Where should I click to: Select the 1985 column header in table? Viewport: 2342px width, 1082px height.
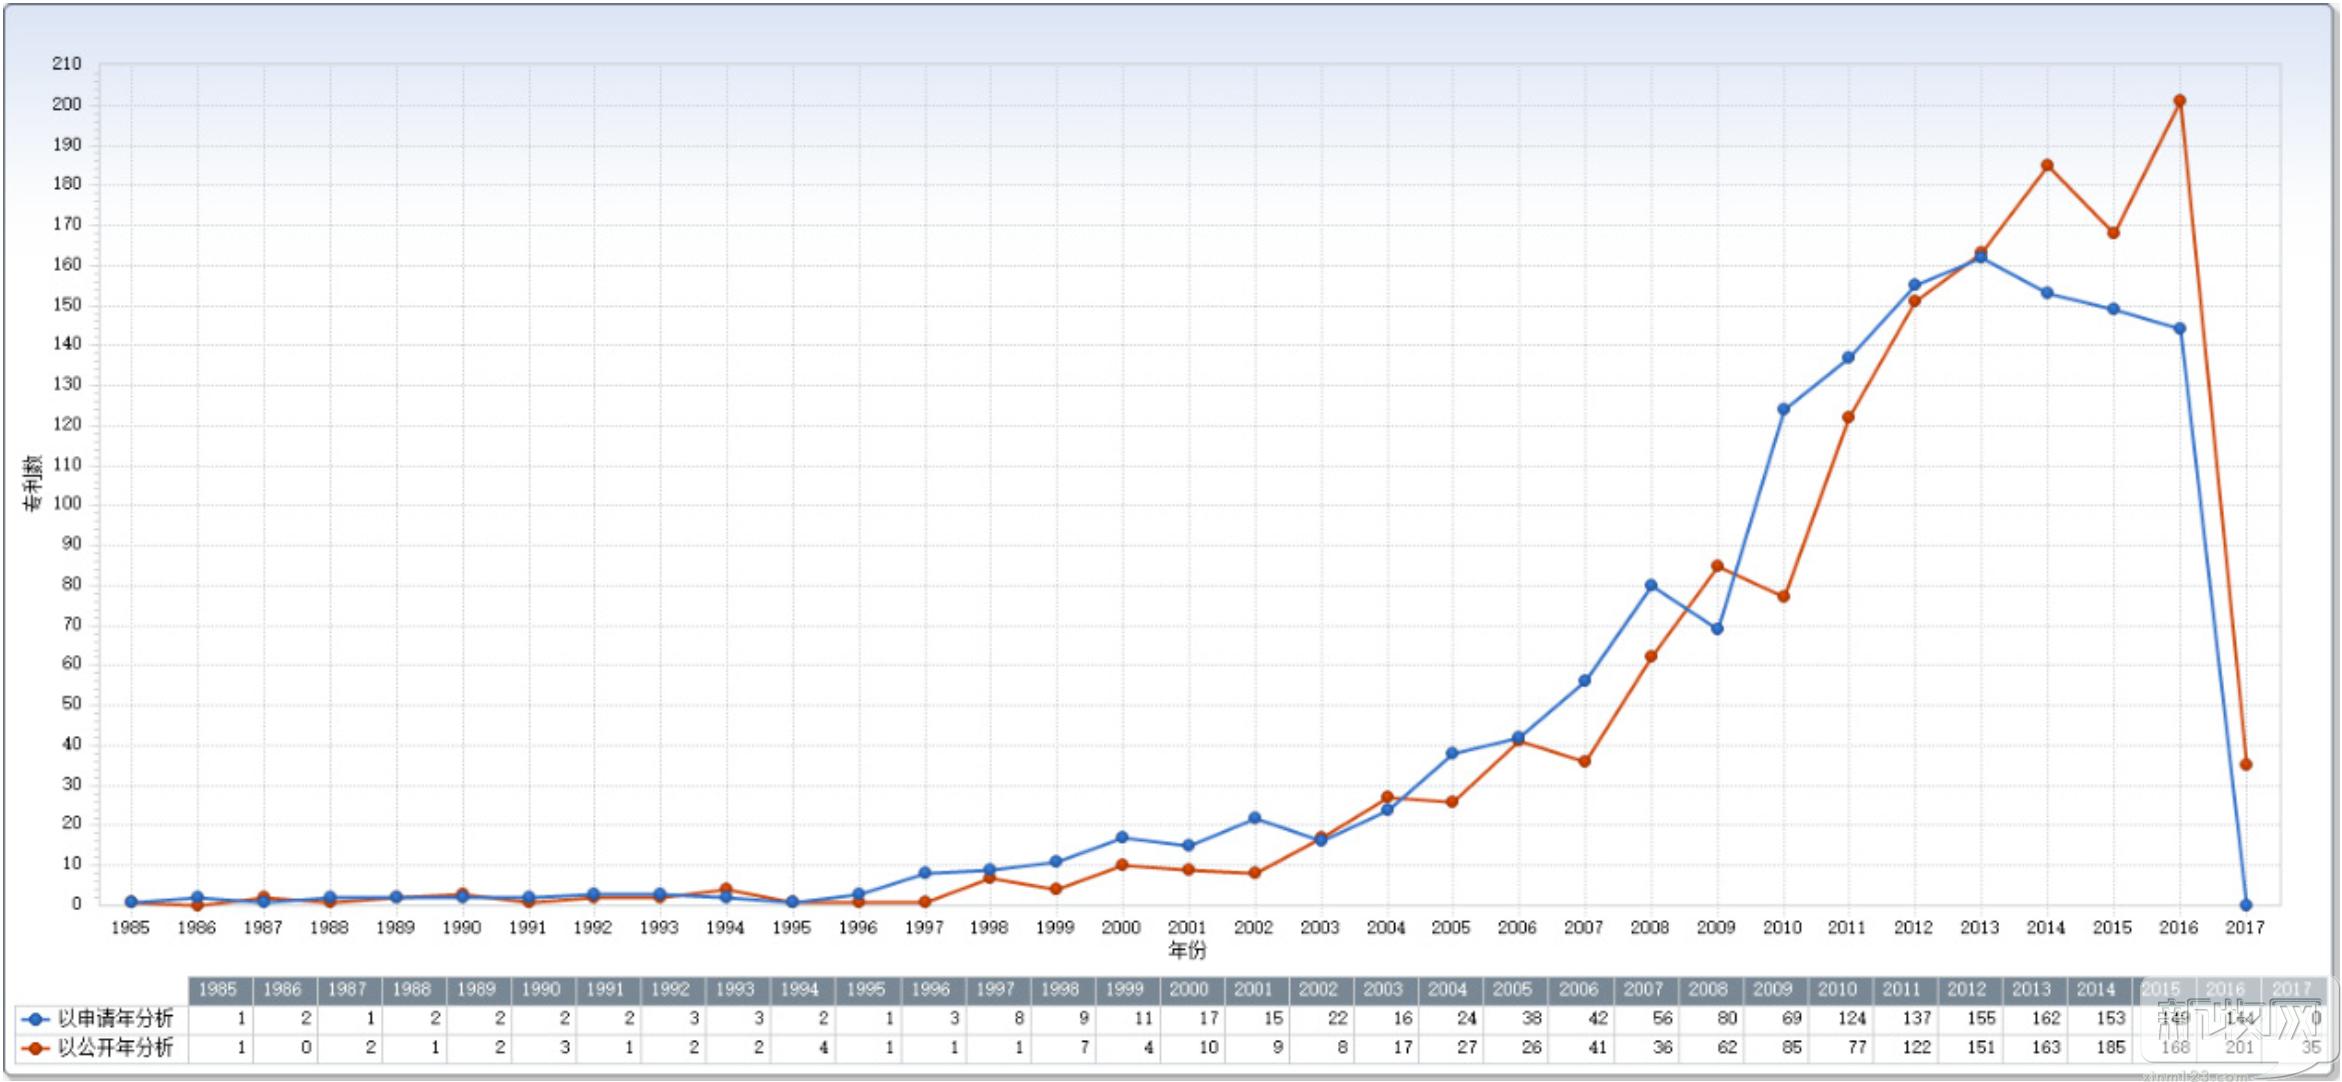[x=219, y=989]
